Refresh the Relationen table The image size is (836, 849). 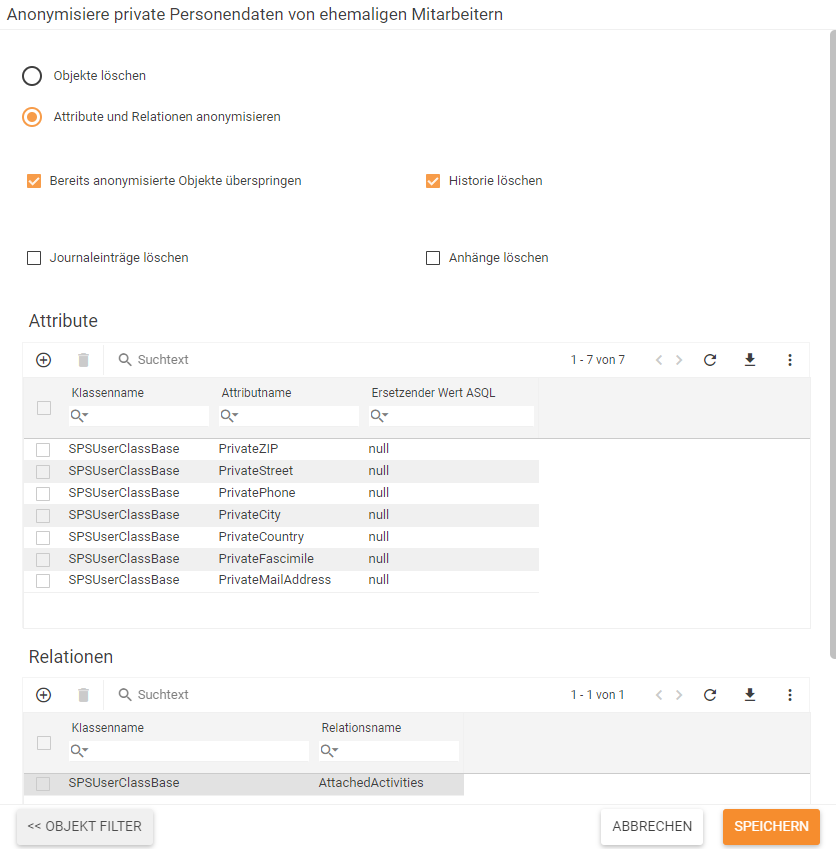point(710,695)
